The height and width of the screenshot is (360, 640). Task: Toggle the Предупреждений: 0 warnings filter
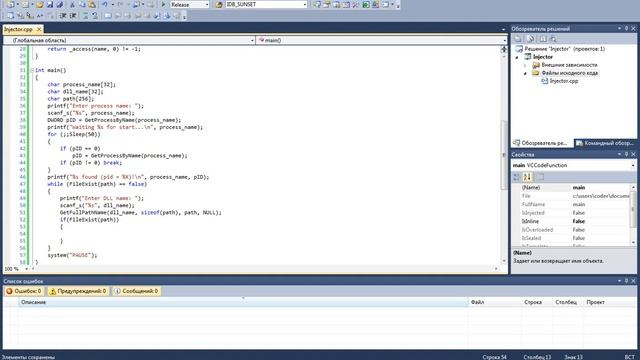[x=78, y=291]
